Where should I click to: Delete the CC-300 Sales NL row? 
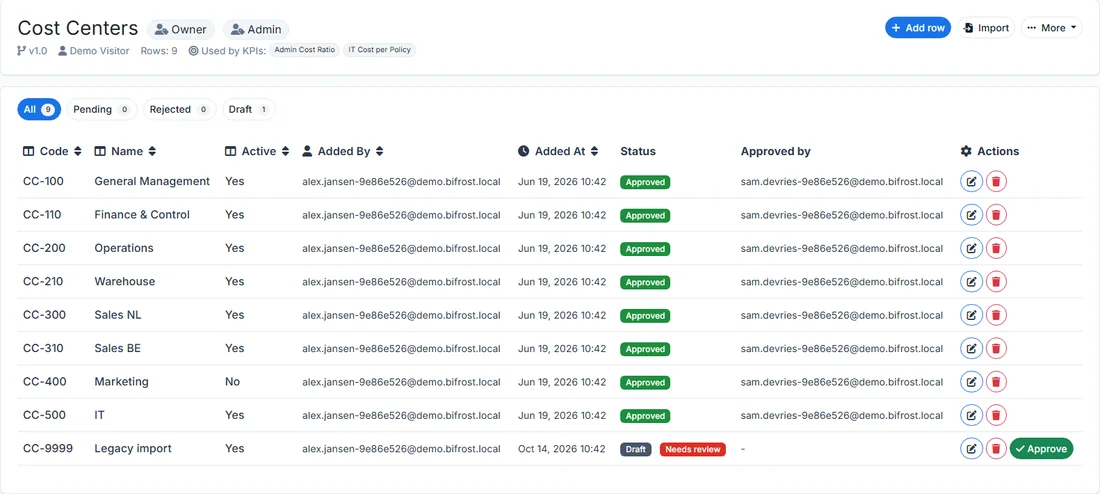point(996,315)
